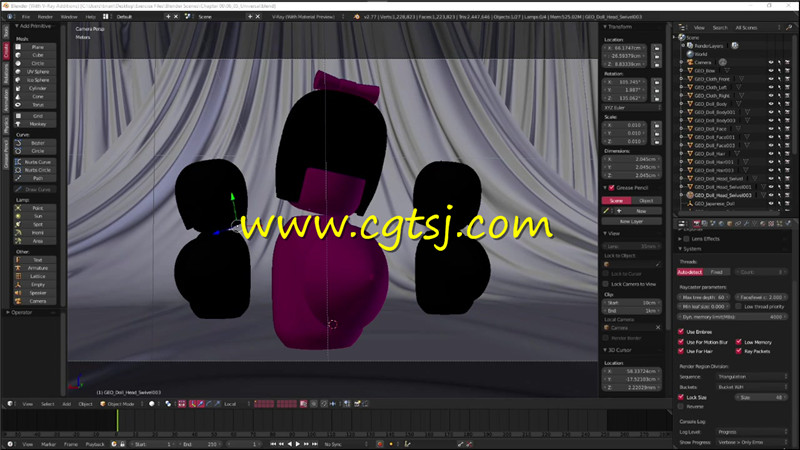The height and width of the screenshot is (450, 800).
Task: Expand the GEO_Cloth_Front tree node
Action: tap(682, 79)
